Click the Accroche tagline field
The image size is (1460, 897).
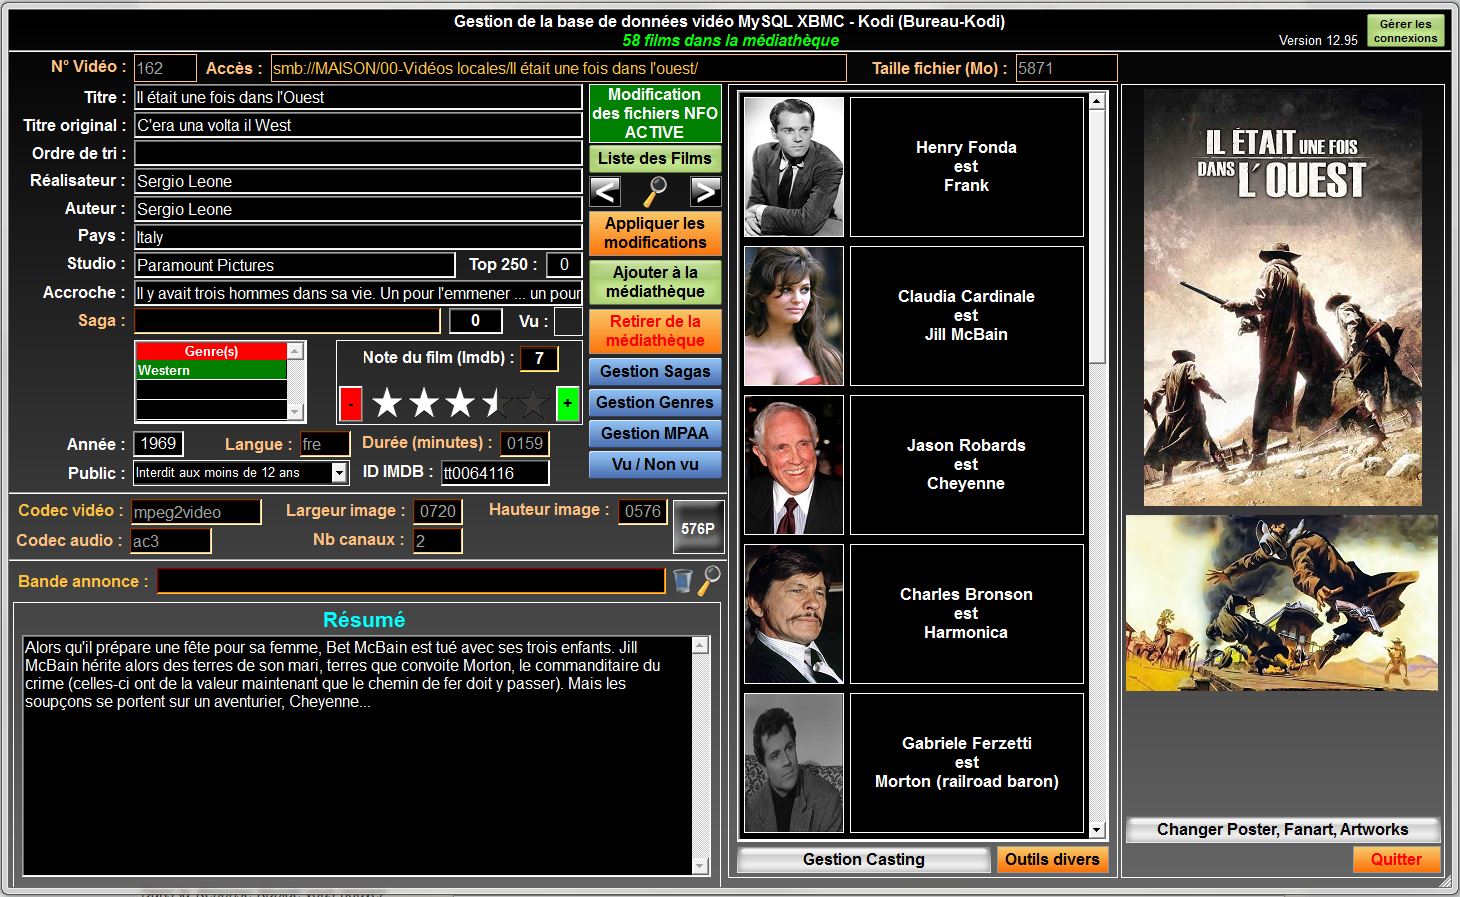point(358,293)
